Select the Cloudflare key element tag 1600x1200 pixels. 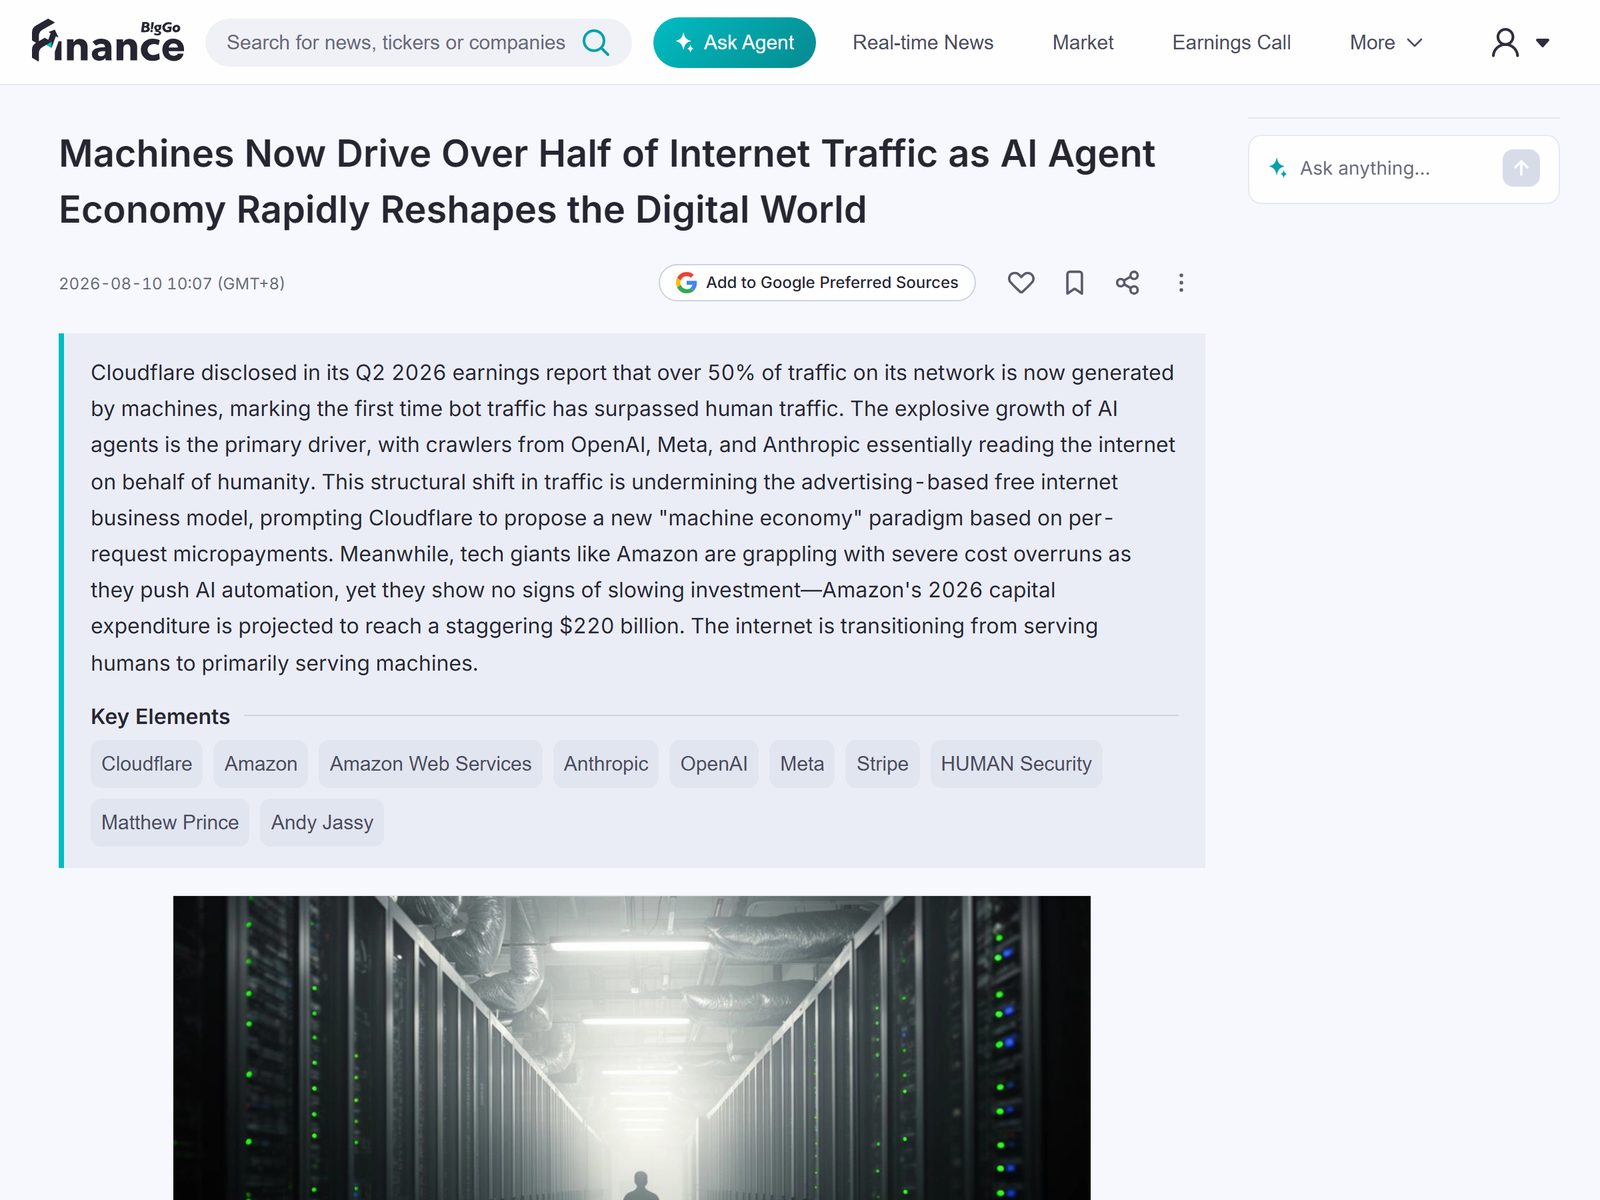147,764
